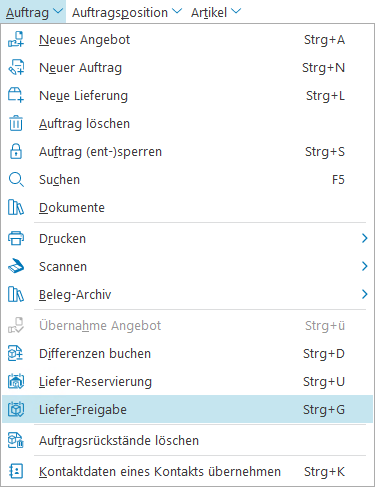Open the Artikel menu

pos(216,12)
